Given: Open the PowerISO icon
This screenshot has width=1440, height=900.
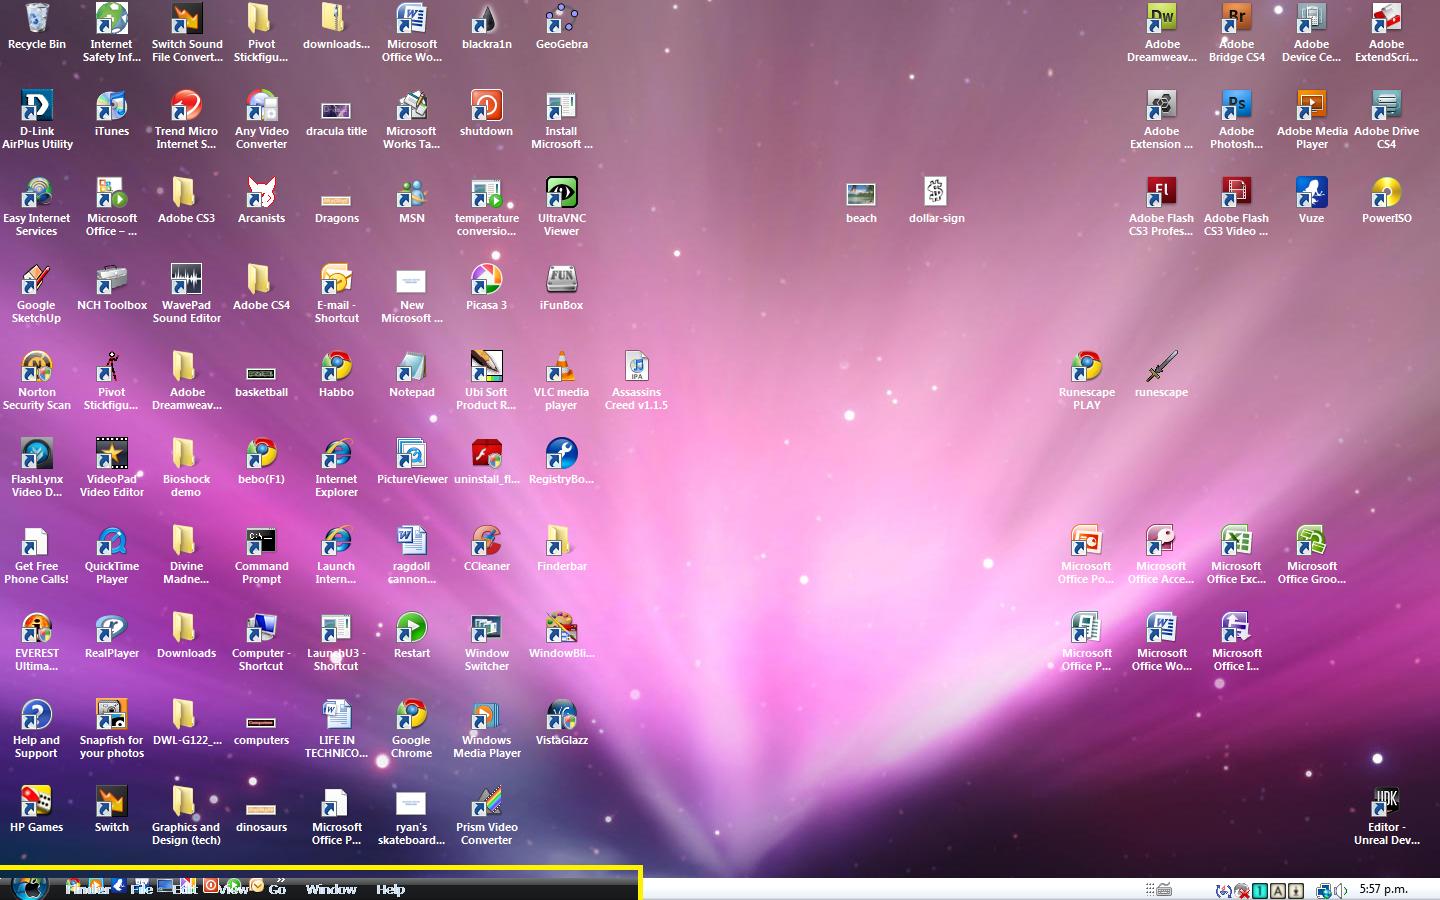Looking at the screenshot, I should coord(1387,201).
